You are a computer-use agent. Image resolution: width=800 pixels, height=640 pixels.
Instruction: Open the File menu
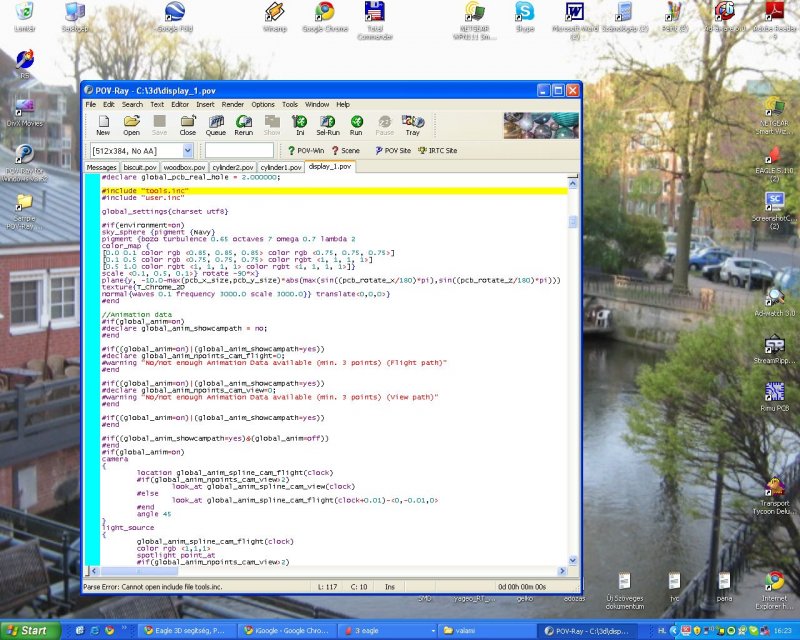[x=91, y=104]
